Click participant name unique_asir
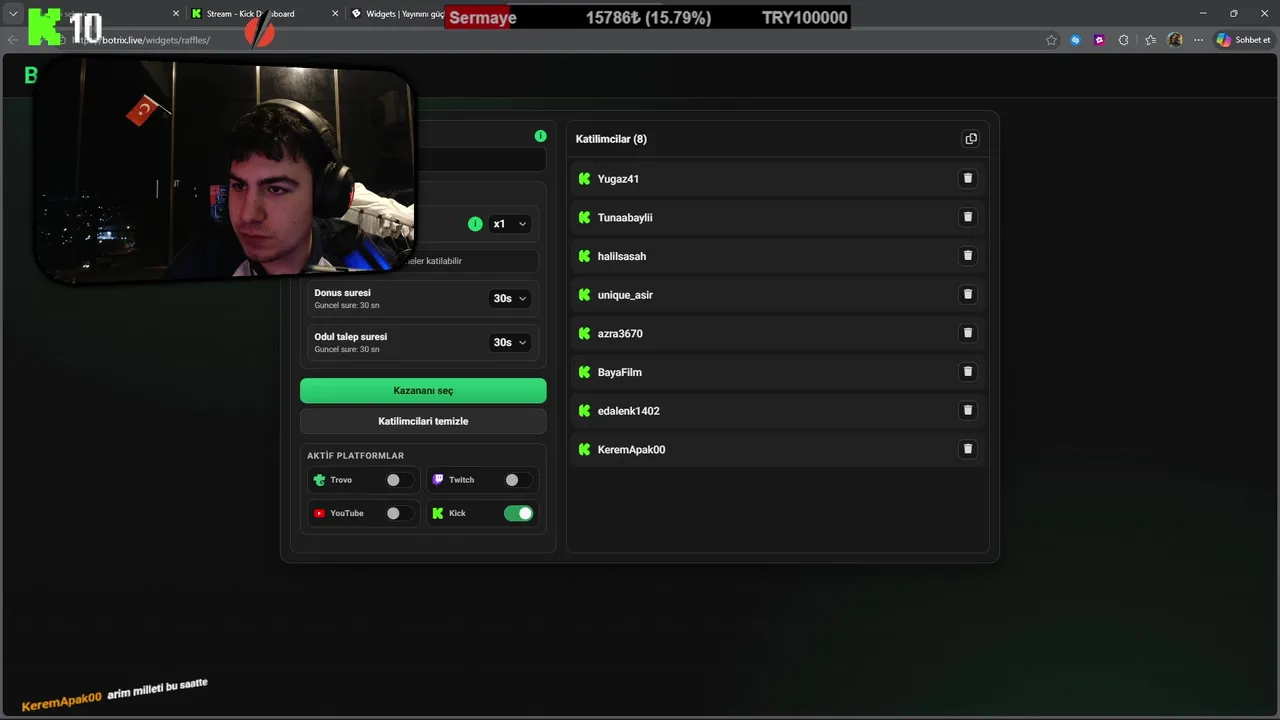The image size is (1280, 720). click(625, 295)
